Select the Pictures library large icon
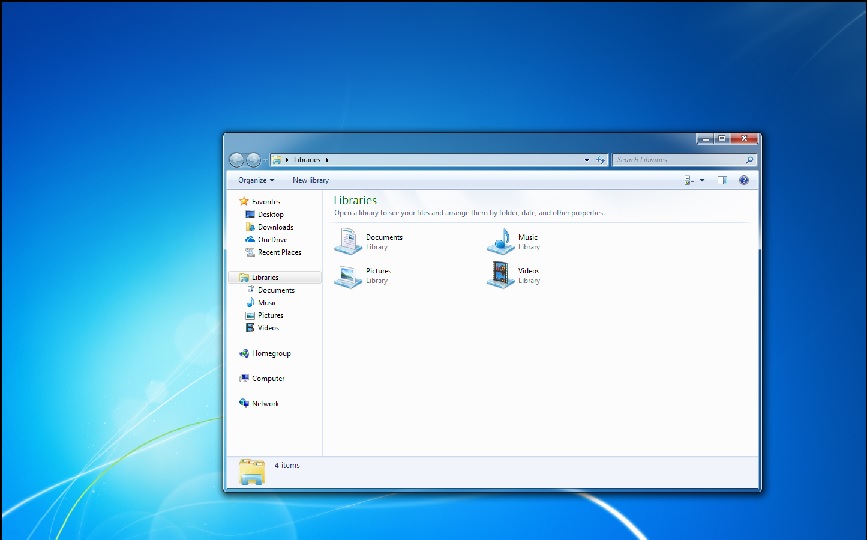868x540 pixels. pyautogui.click(x=348, y=275)
